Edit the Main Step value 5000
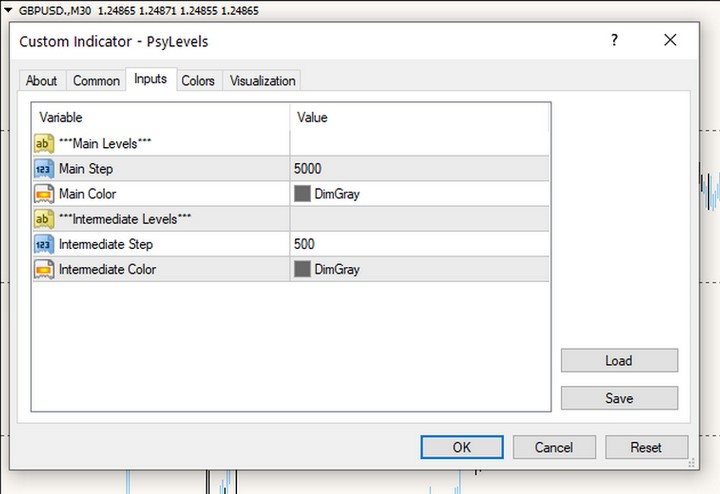The width and height of the screenshot is (720, 494). pyautogui.click(x=419, y=168)
